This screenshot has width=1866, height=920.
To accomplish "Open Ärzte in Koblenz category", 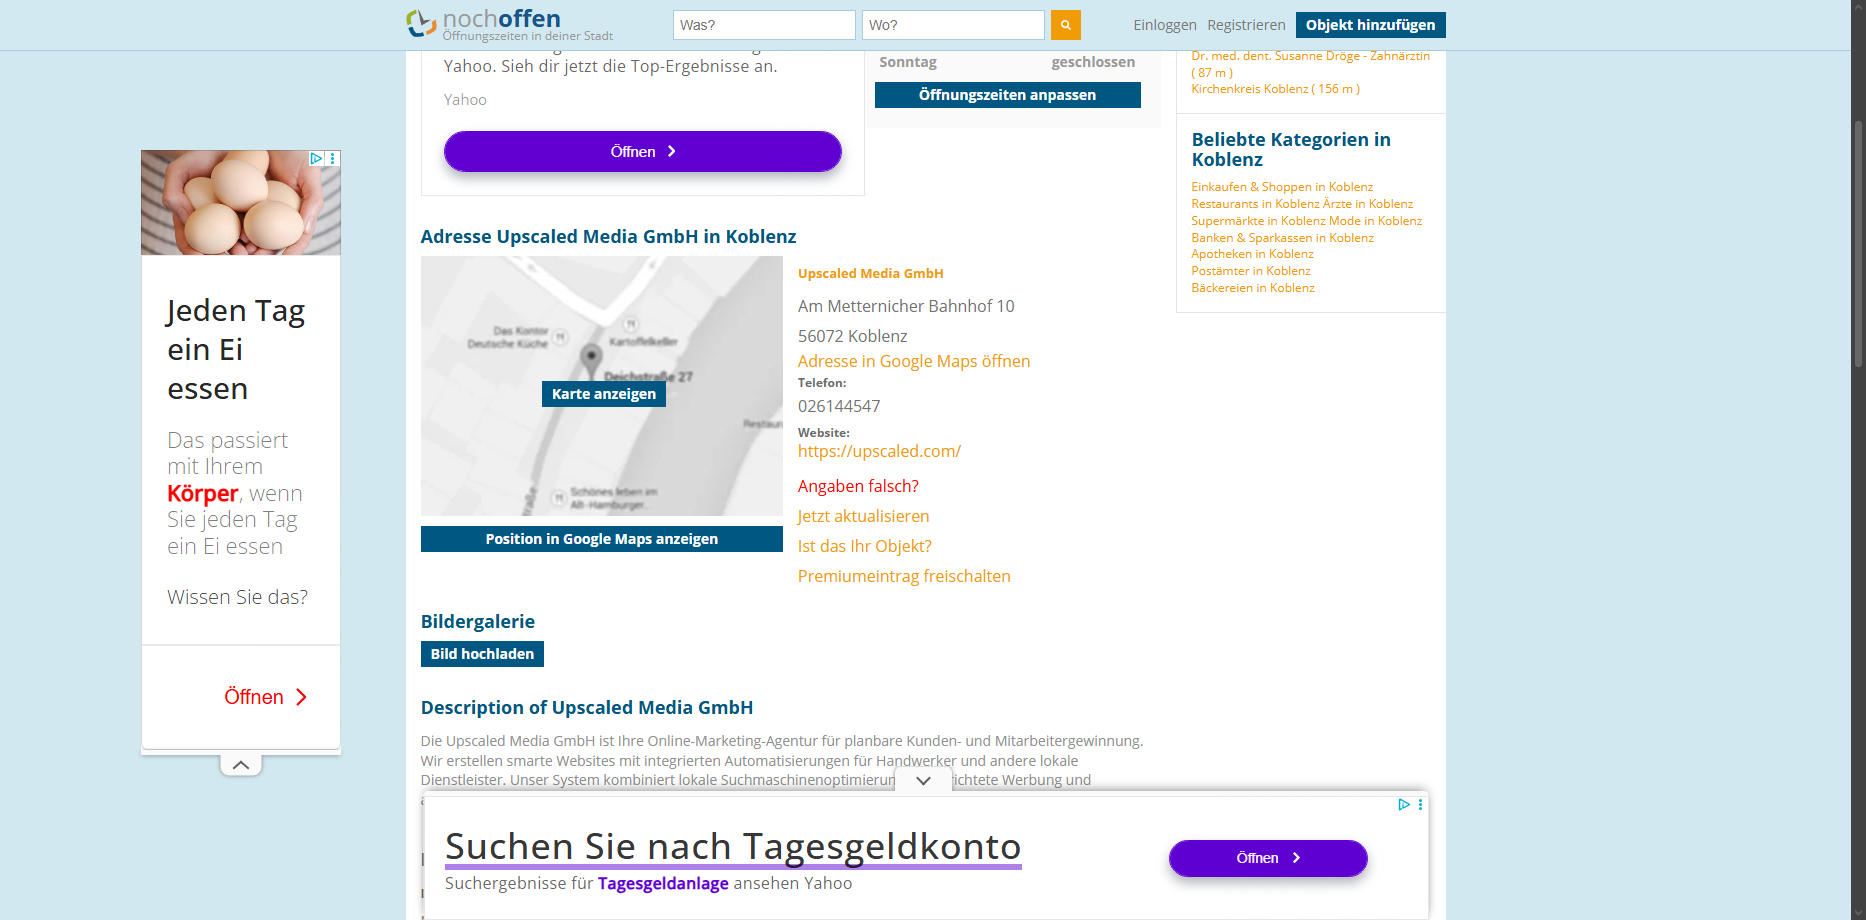I will pyautogui.click(x=1368, y=204).
